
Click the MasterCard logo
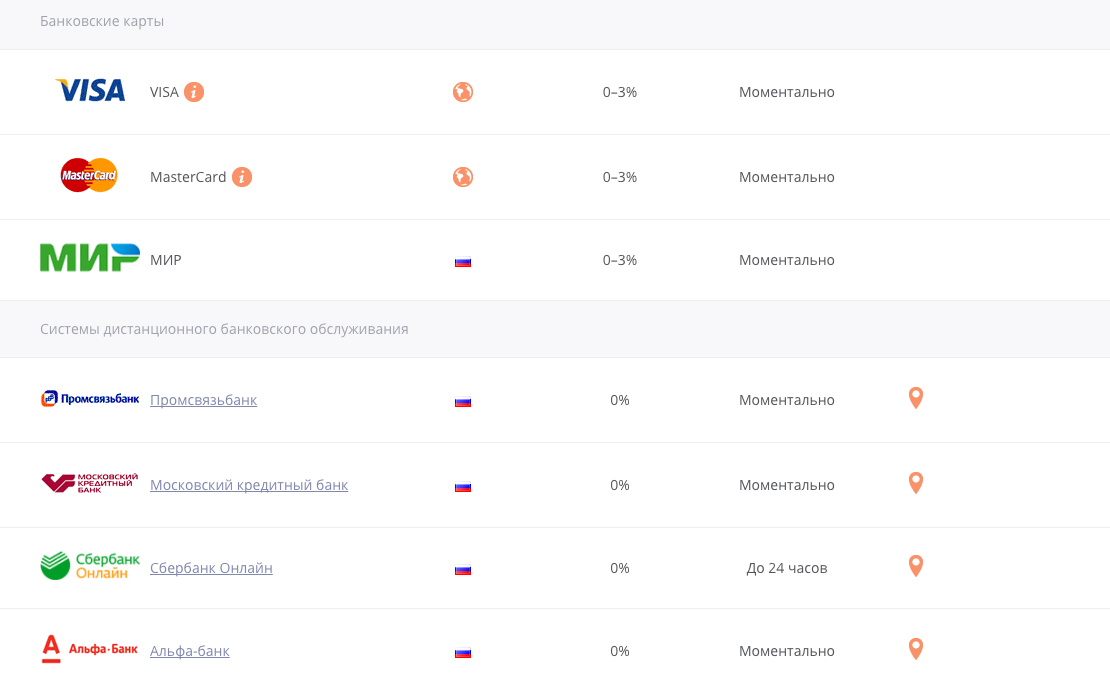pyautogui.click(x=89, y=175)
